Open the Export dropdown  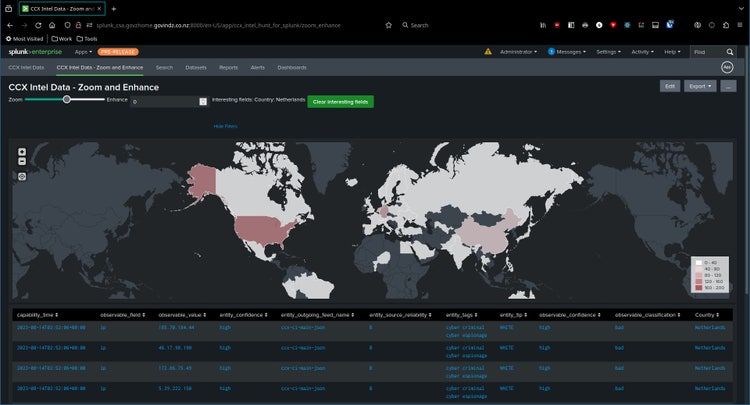click(700, 86)
